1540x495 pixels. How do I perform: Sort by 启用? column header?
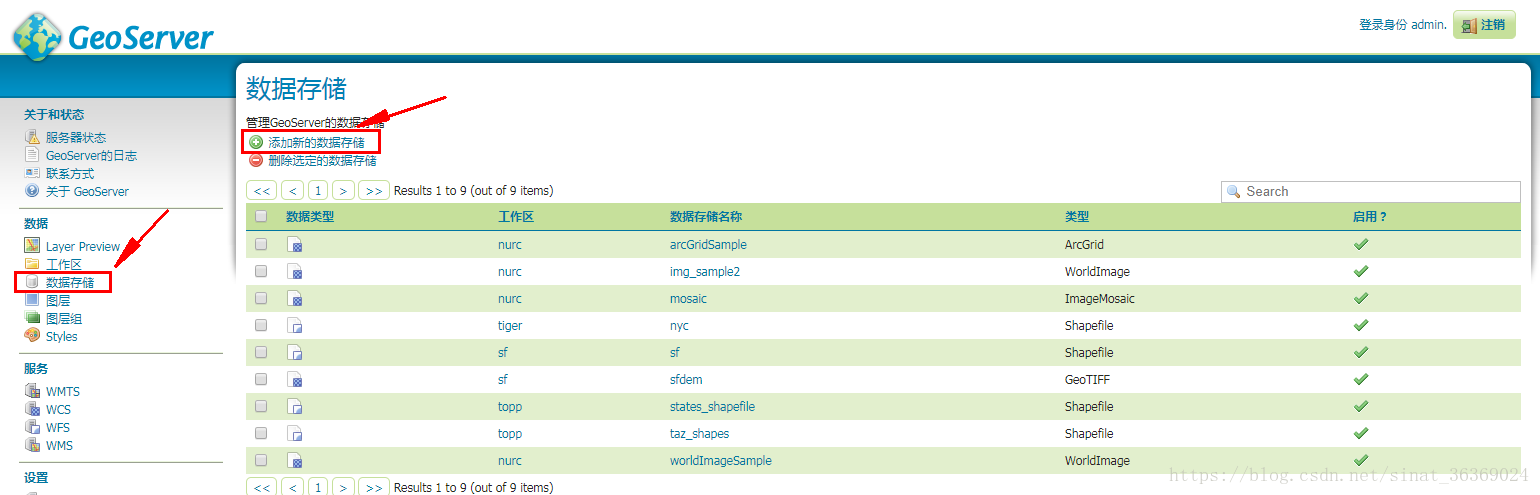coord(1370,217)
